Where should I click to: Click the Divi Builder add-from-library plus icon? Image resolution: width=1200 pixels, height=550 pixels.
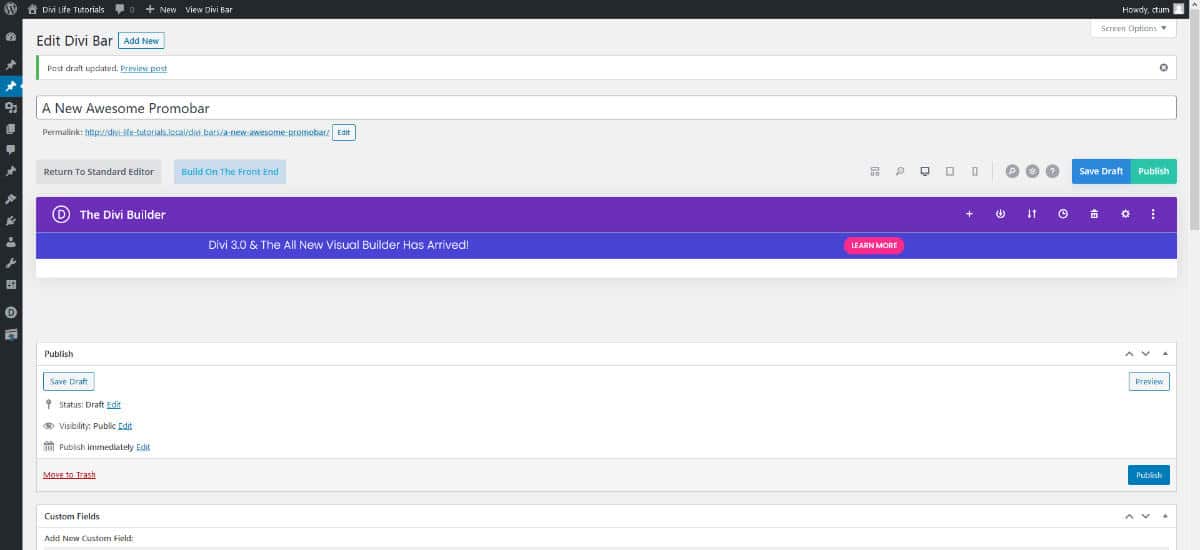[x=969, y=214]
